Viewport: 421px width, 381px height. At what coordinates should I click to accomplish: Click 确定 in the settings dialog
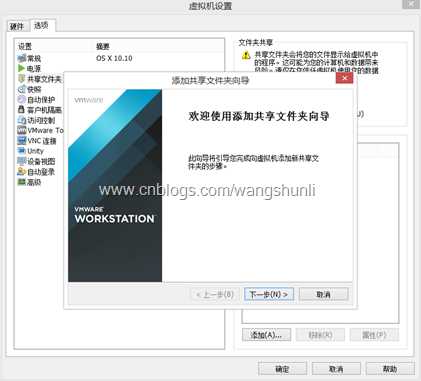tap(282, 369)
